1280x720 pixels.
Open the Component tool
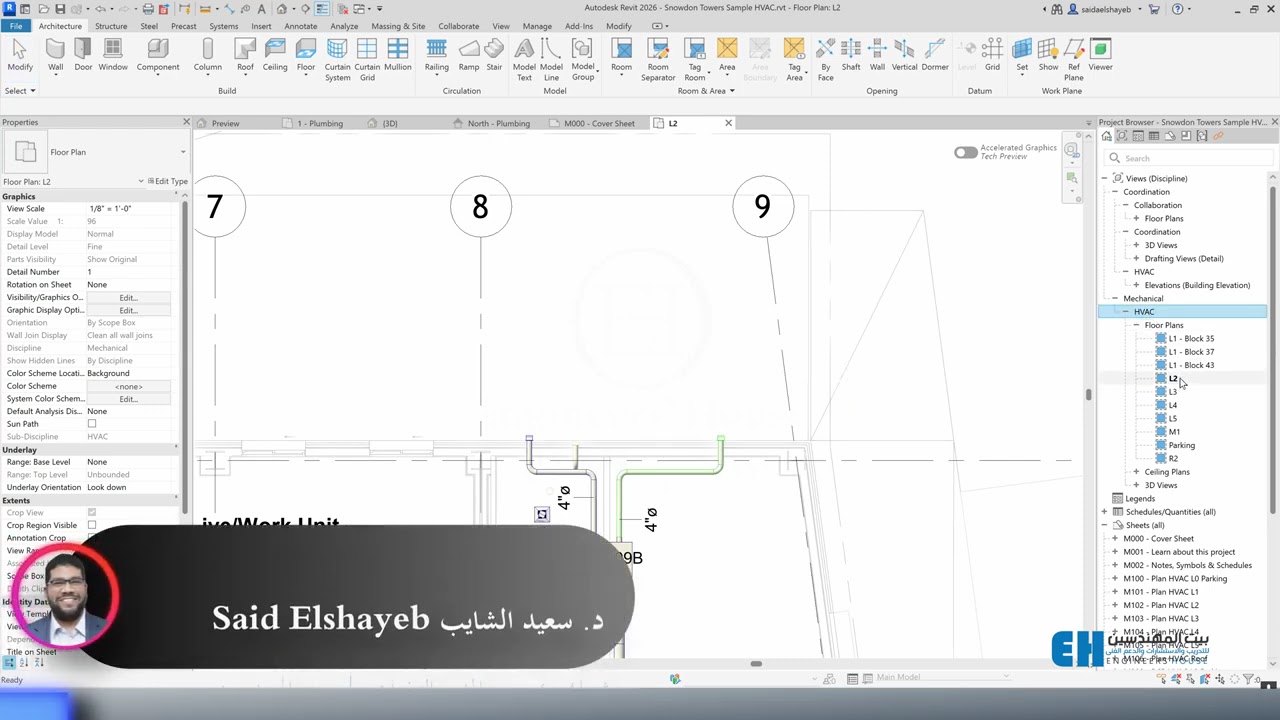tap(158, 60)
